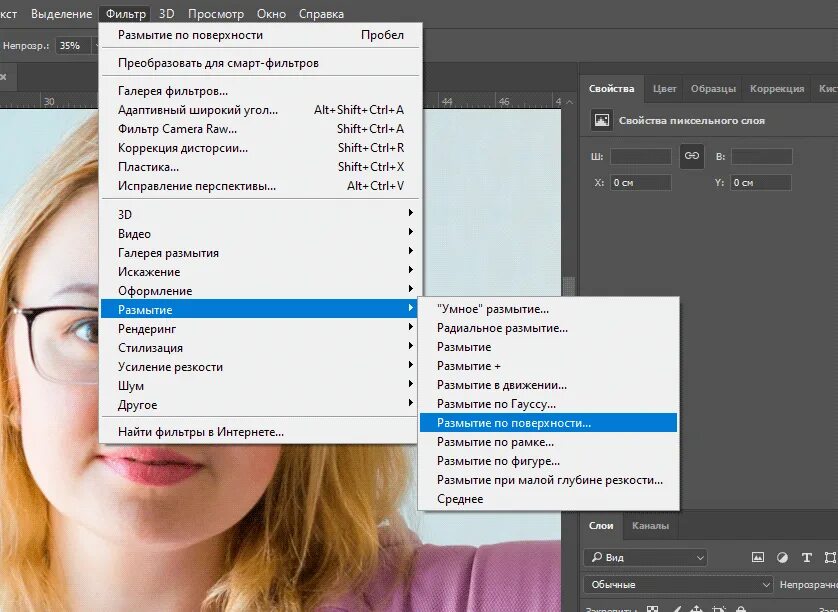Switch to the Каналы tab
Screen dimensions: 838x612
[650, 526]
